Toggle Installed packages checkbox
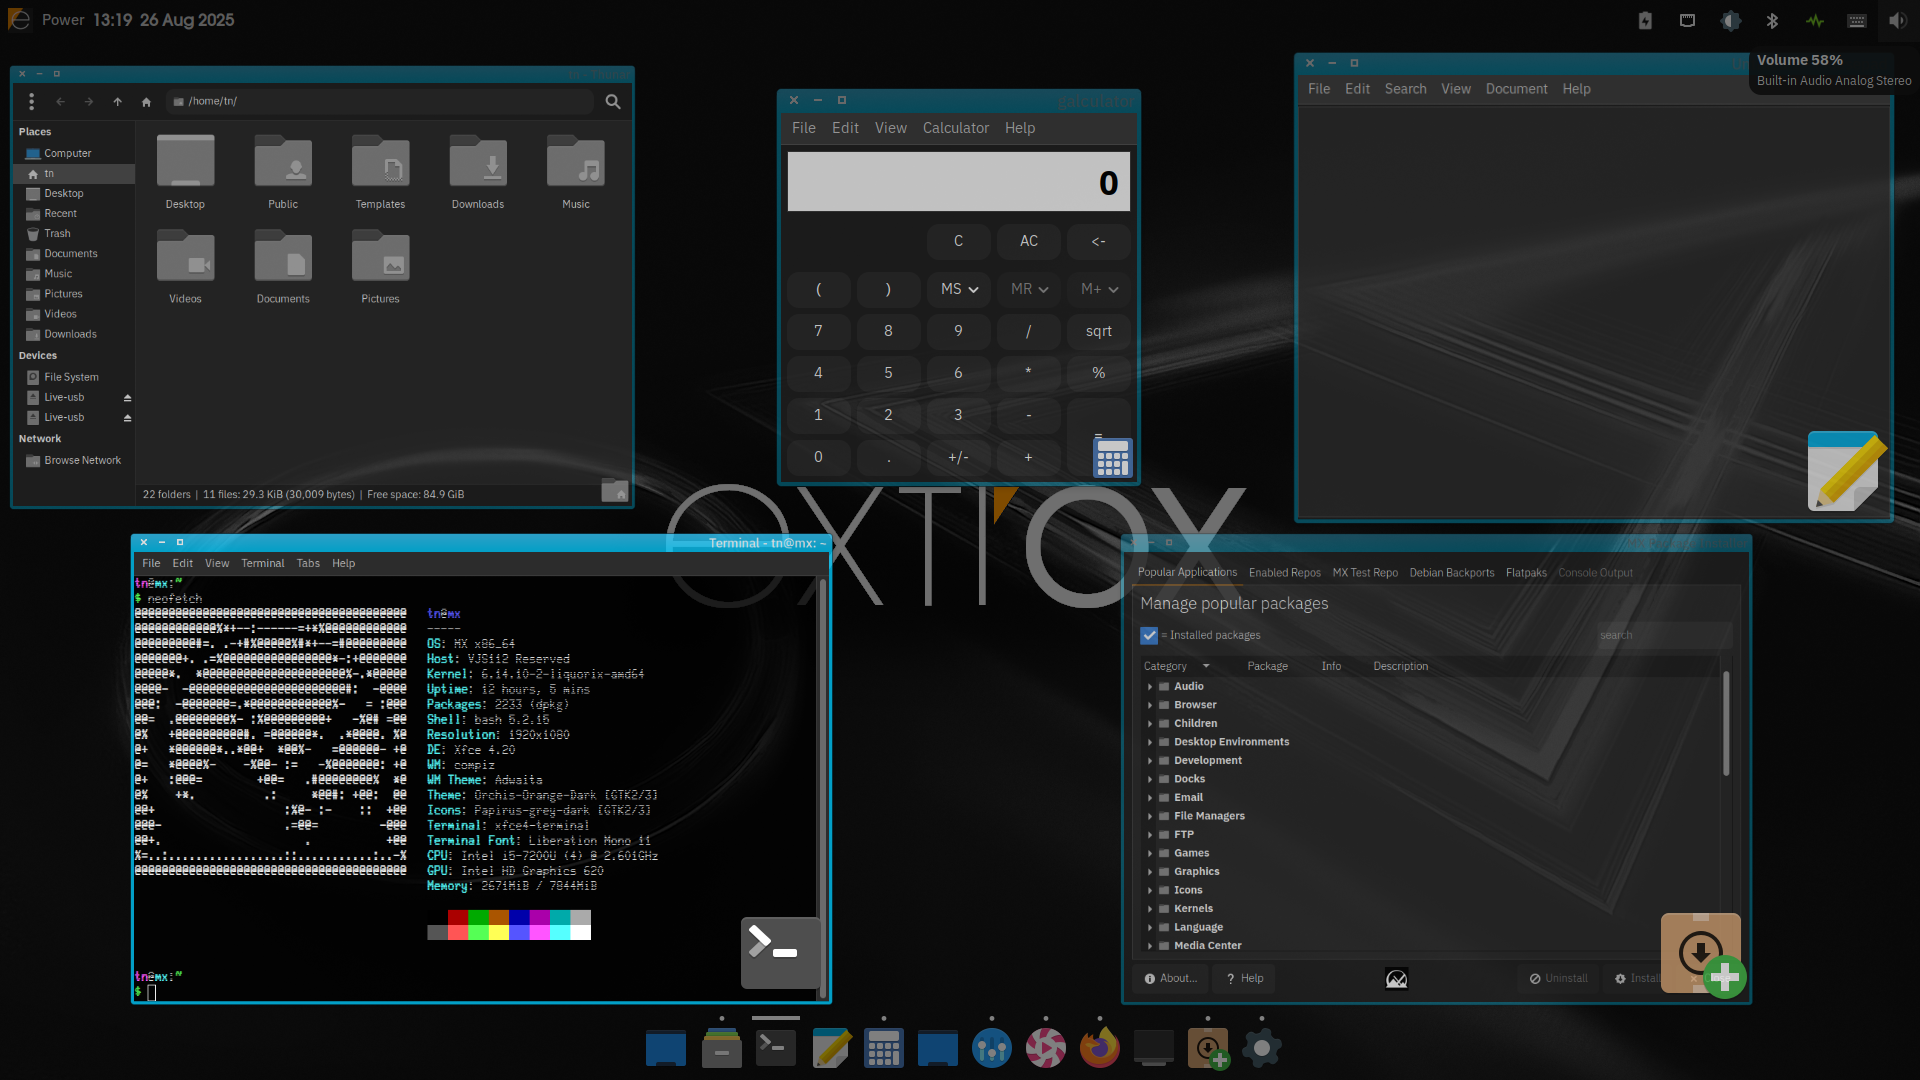The width and height of the screenshot is (1920, 1080). [1149, 635]
